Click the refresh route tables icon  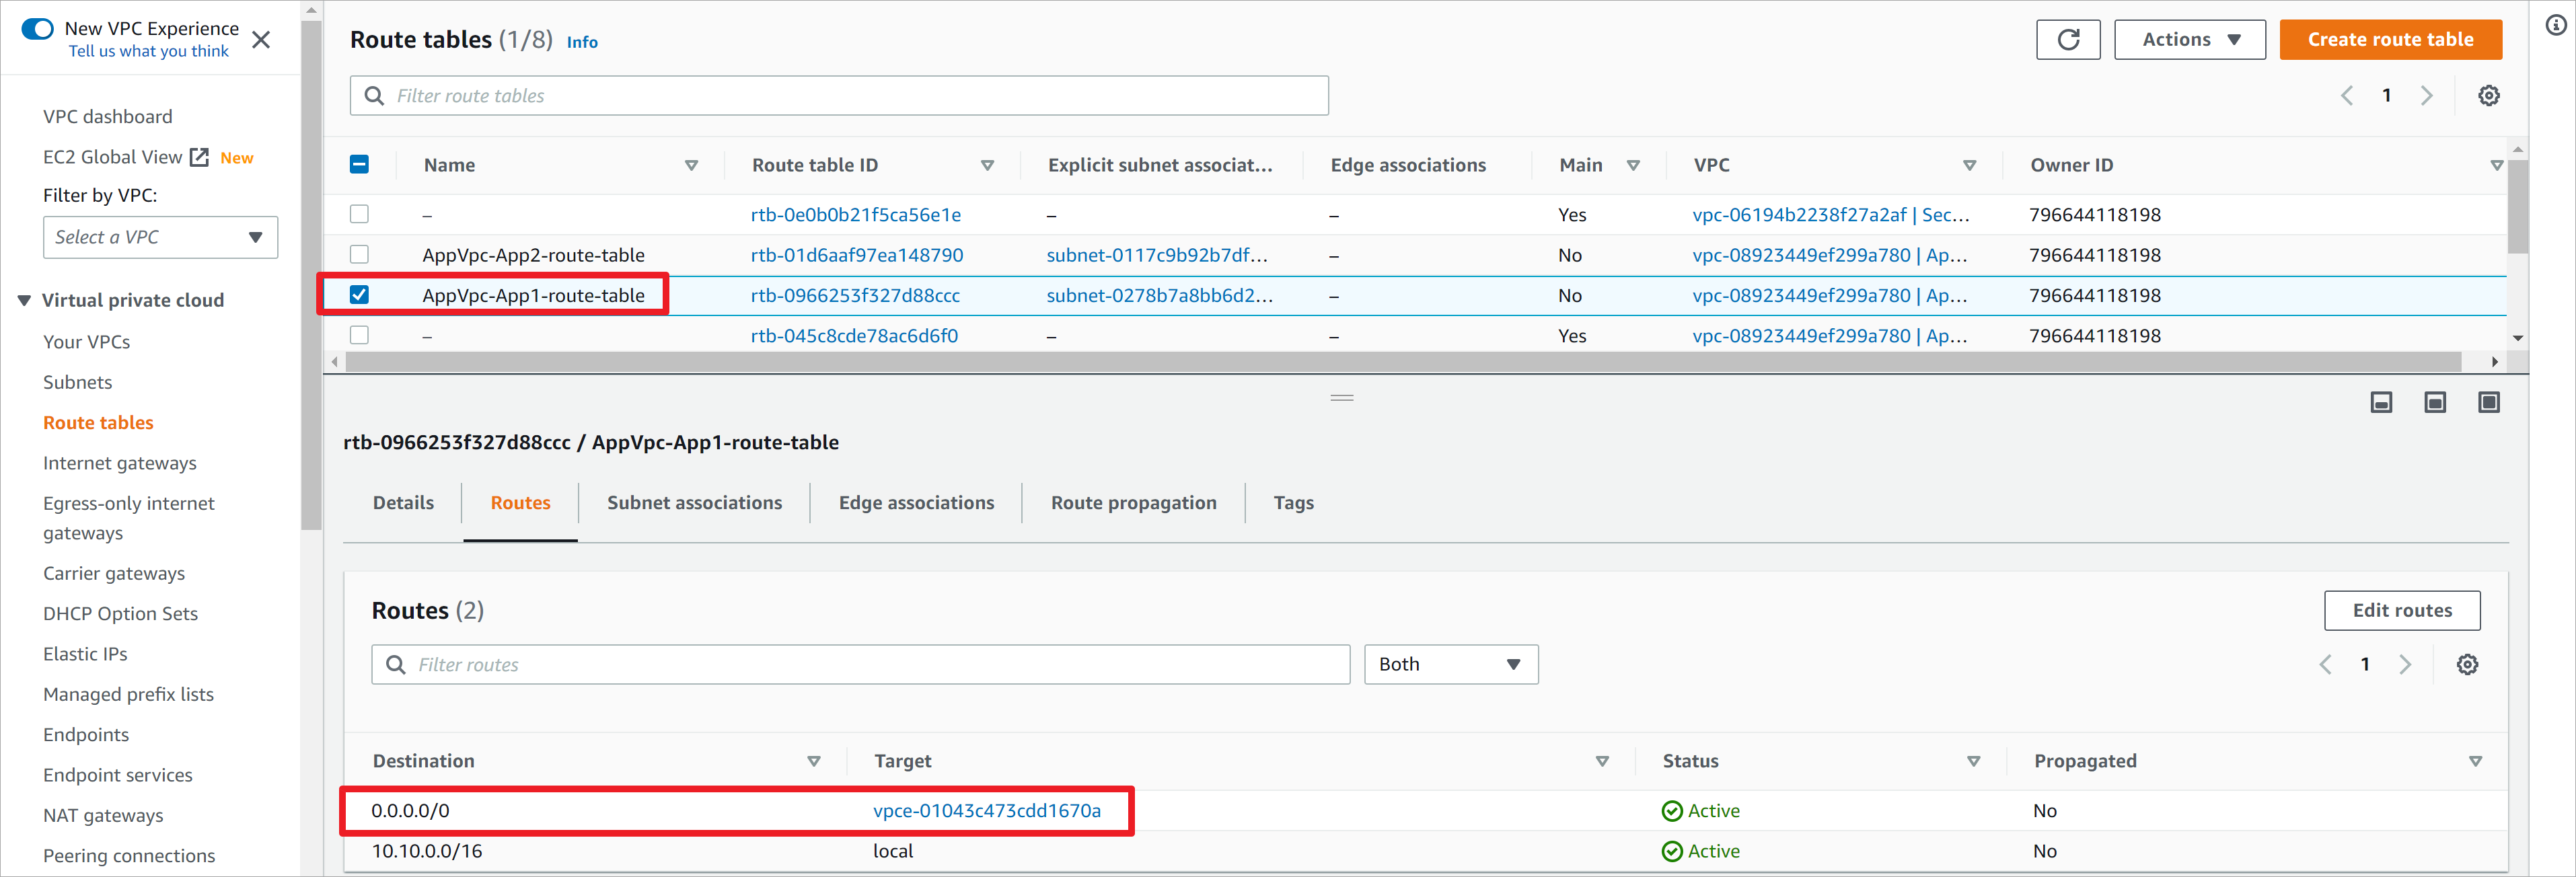coord(2068,40)
